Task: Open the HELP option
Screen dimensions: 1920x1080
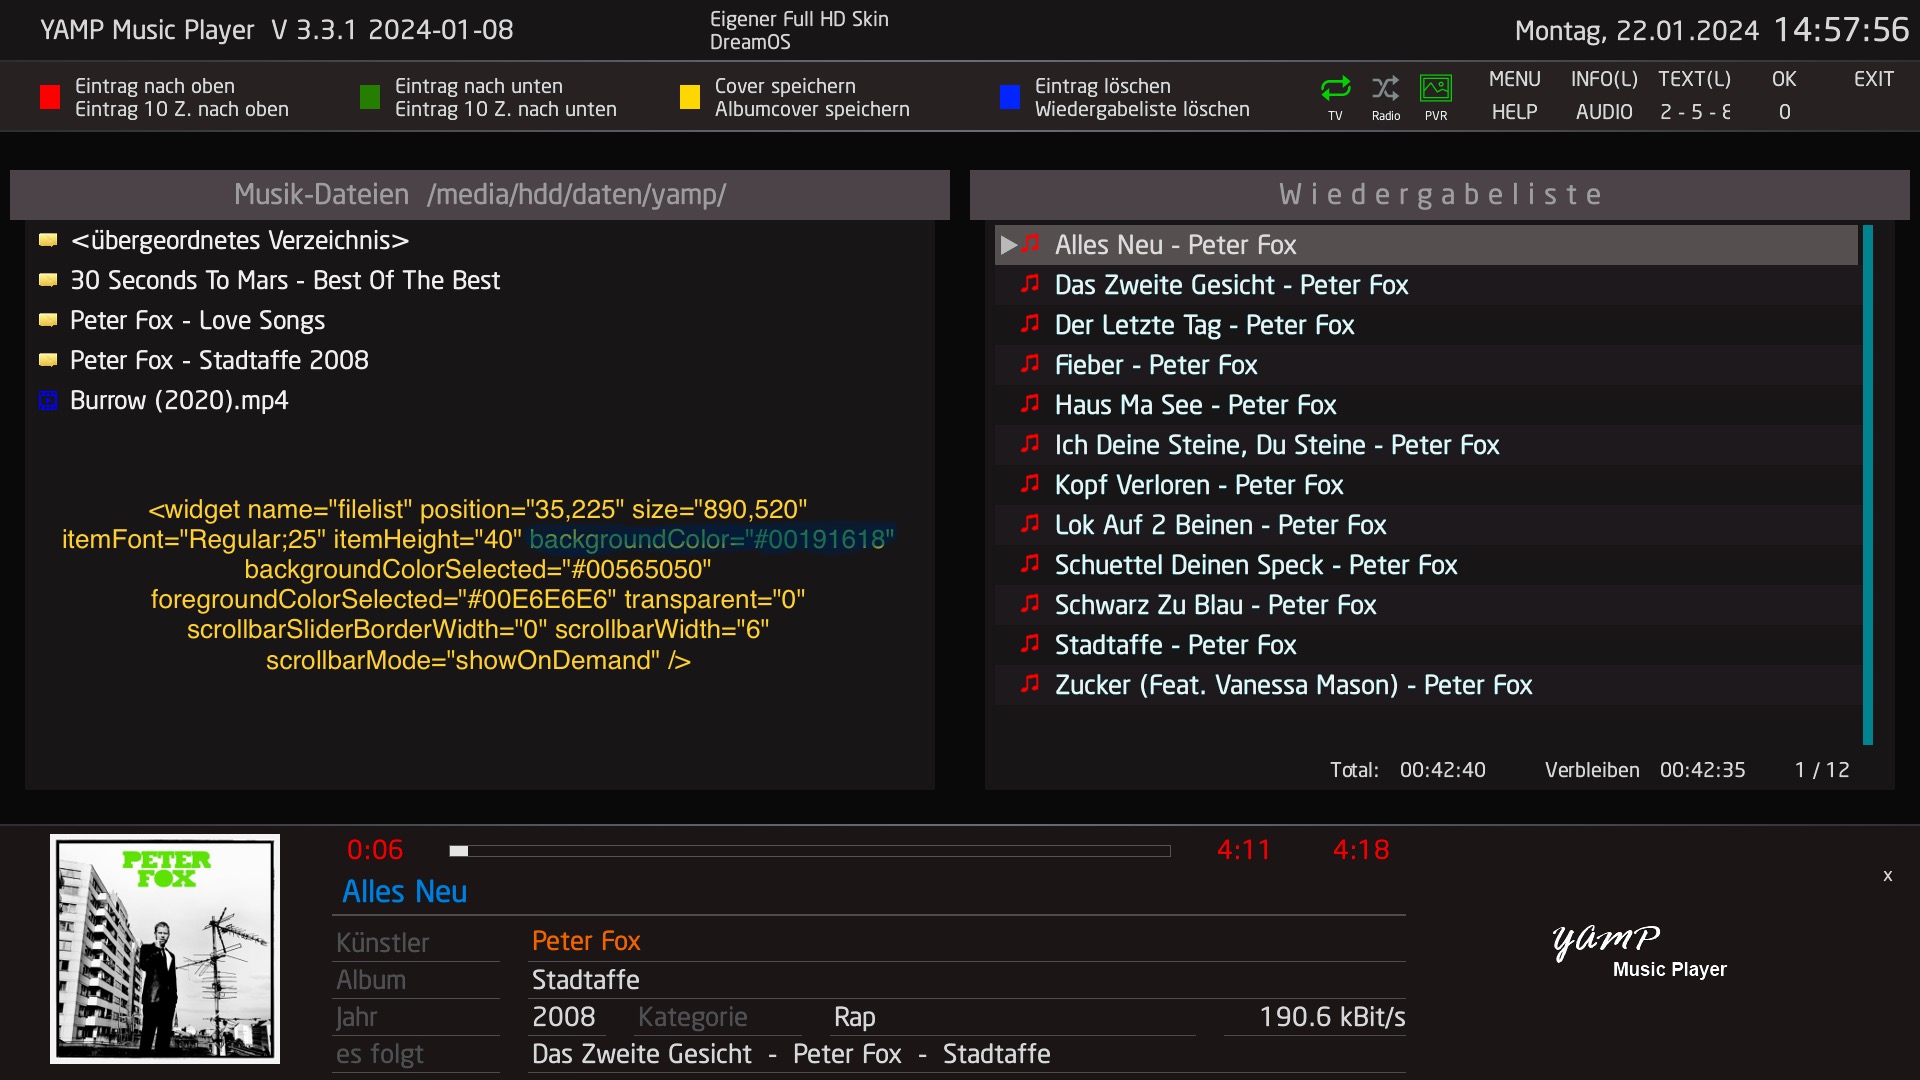Action: point(1514,112)
